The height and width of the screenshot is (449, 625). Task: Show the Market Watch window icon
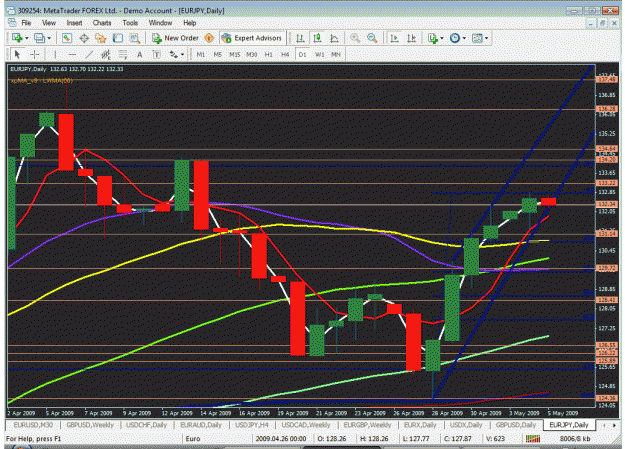coord(67,38)
